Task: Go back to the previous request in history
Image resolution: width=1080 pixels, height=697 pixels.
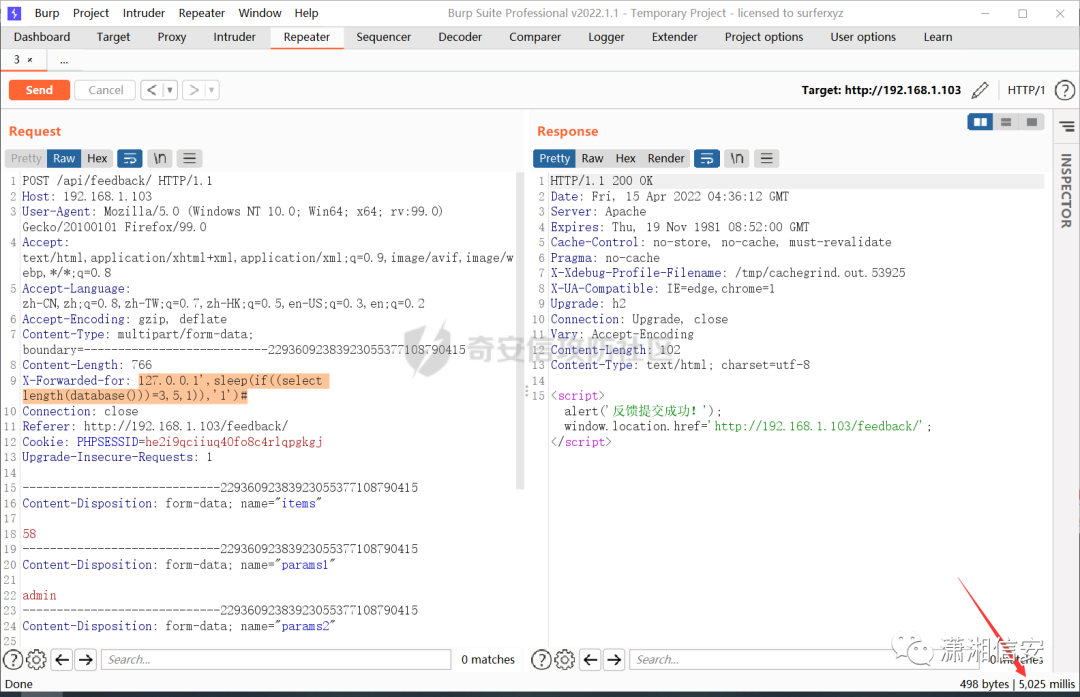Action: tap(152, 90)
